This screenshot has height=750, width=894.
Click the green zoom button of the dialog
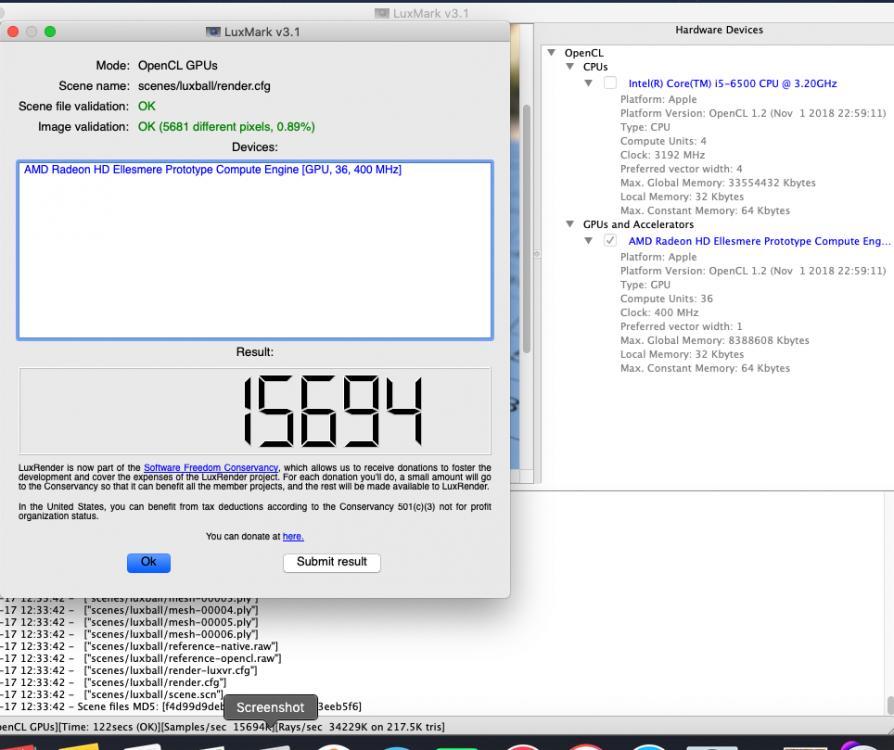point(50,31)
